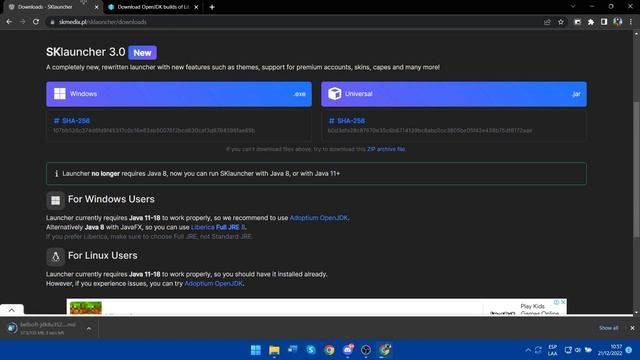
Task: Open the Adoptium OpenJDK link for Windows users
Action: [319, 218]
